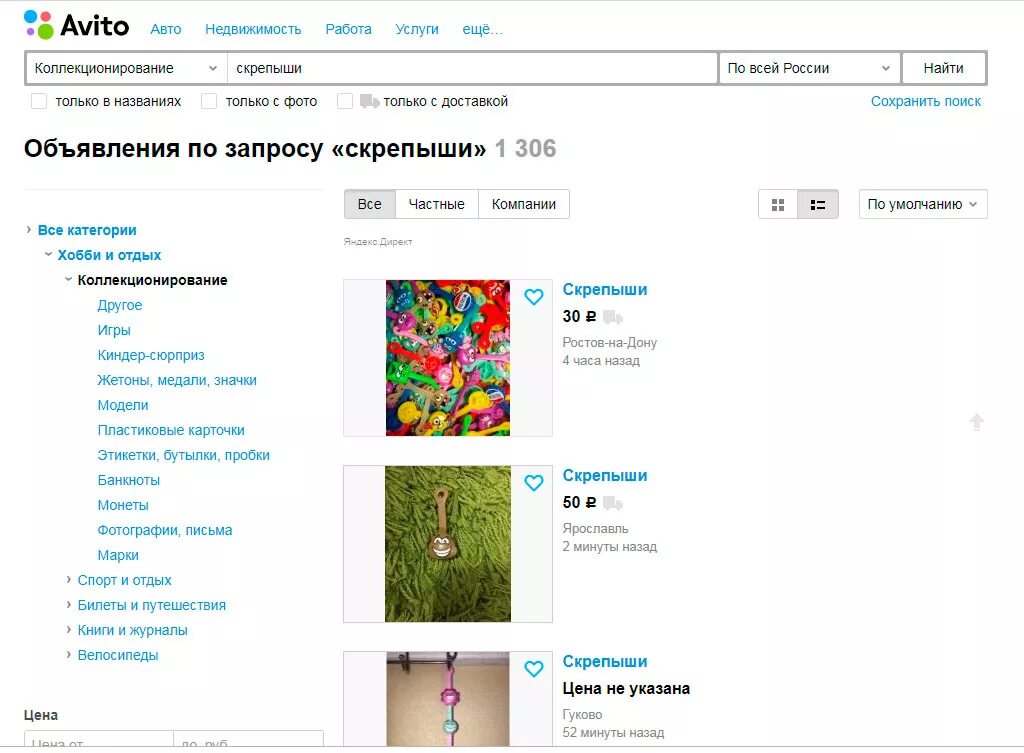This screenshot has width=1024, height=753.
Task: Expand the Книги и журналы arrow
Action: 69,630
